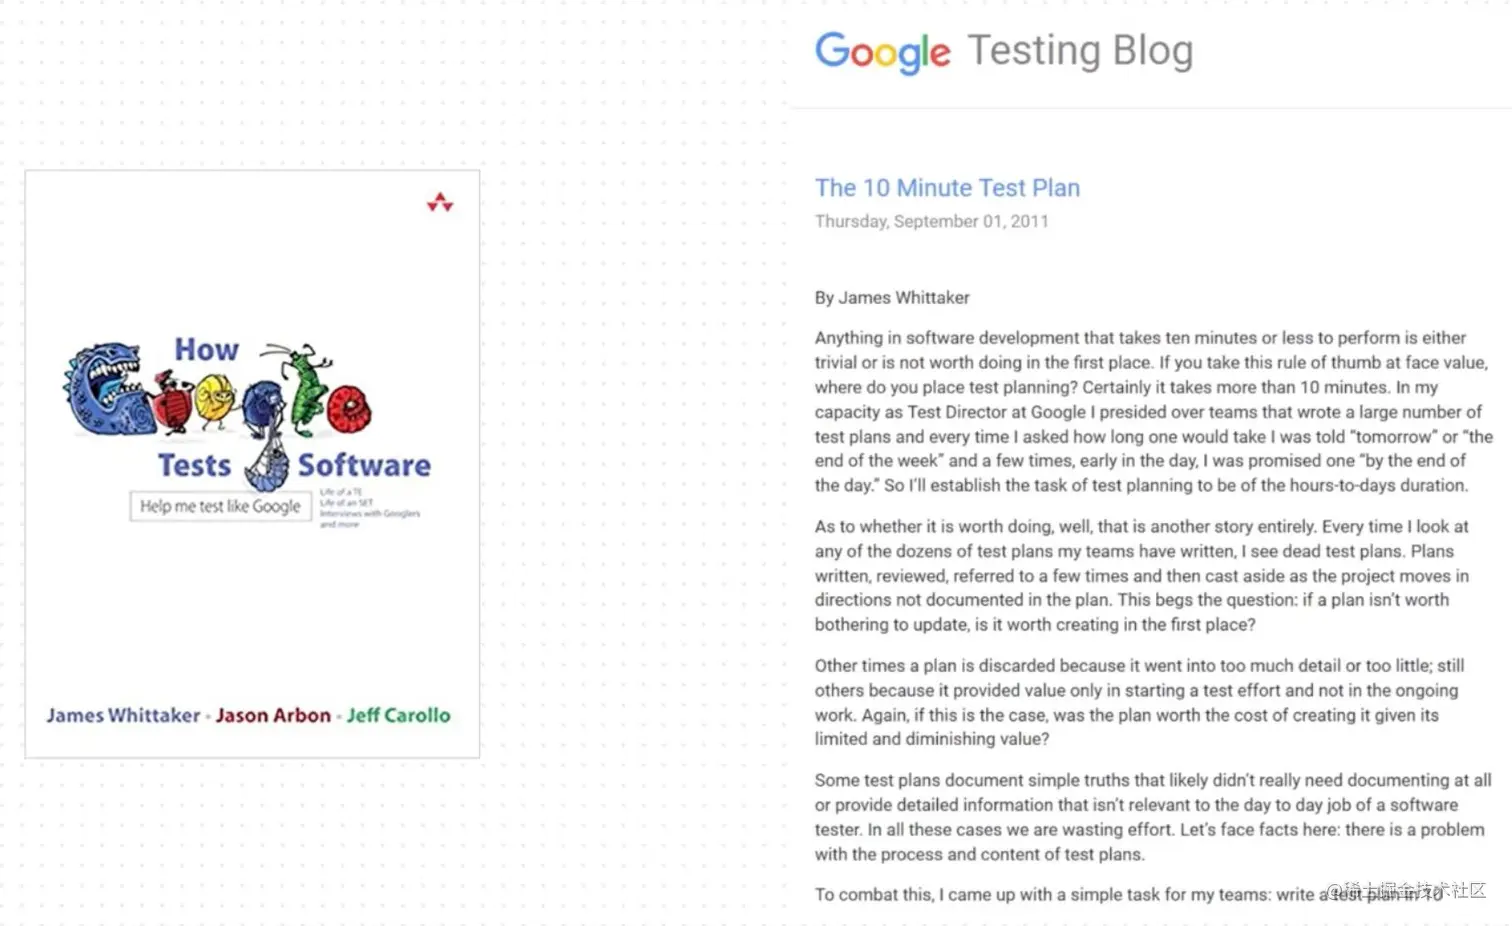The height and width of the screenshot is (926, 1512).
Task: Click the 'Help me test like Google' box on the cover
Action: (x=220, y=506)
